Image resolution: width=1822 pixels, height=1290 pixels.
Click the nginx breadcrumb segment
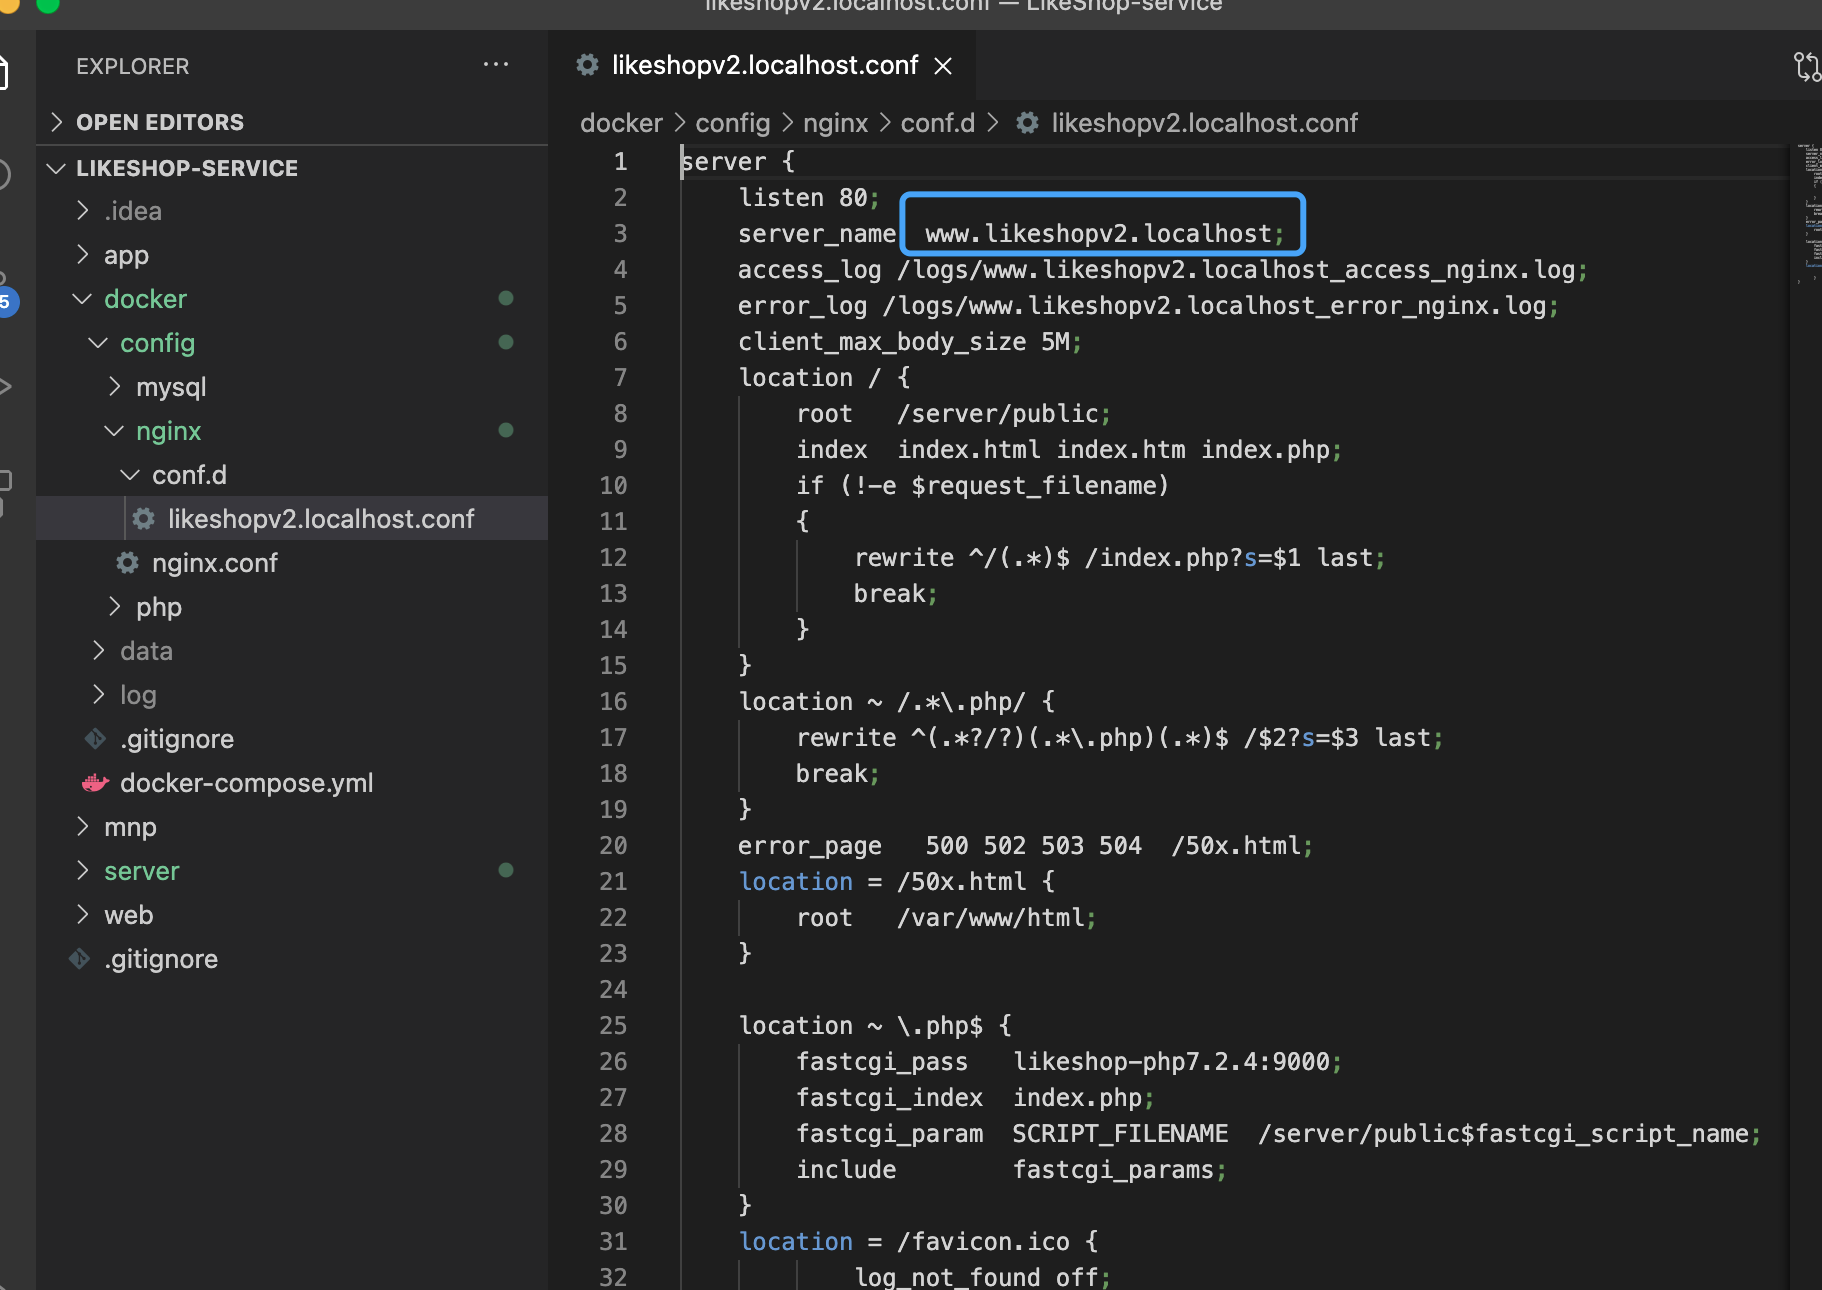click(x=835, y=123)
